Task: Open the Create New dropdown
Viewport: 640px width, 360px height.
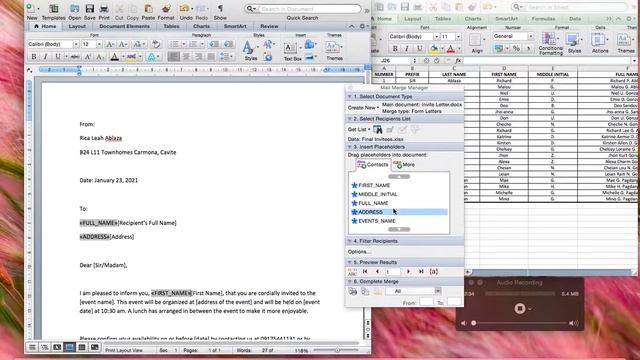Action: tap(363, 108)
